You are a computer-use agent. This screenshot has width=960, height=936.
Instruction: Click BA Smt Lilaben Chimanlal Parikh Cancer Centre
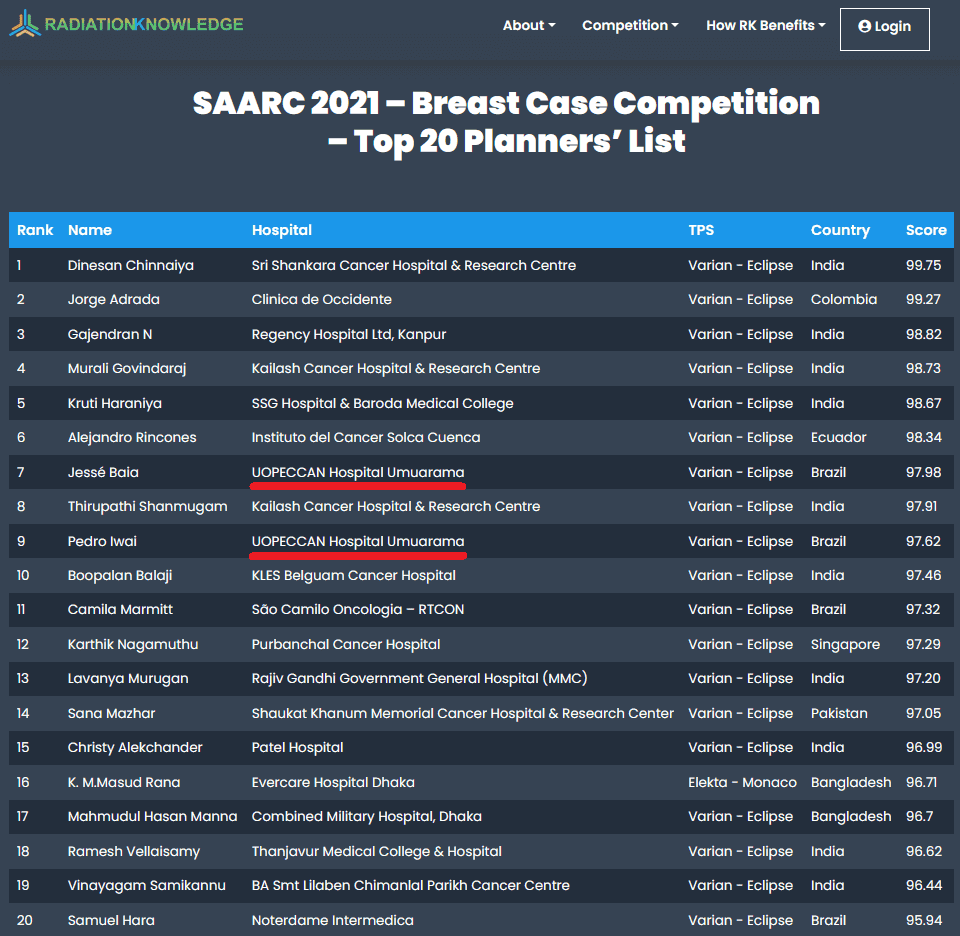410,886
